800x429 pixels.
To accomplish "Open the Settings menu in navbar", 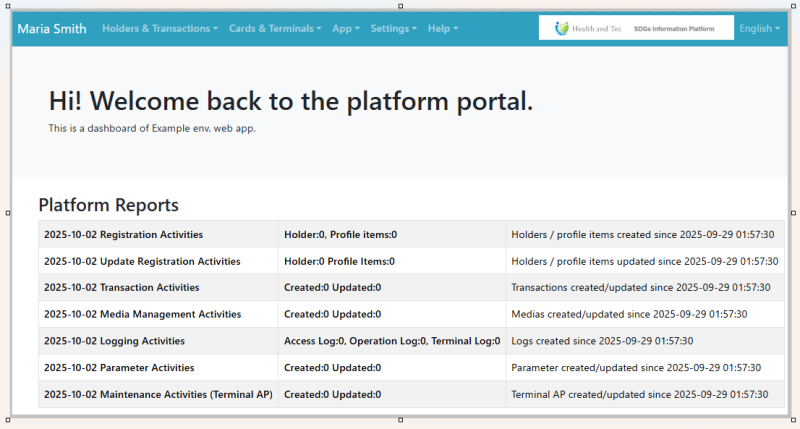I will 394,28.
